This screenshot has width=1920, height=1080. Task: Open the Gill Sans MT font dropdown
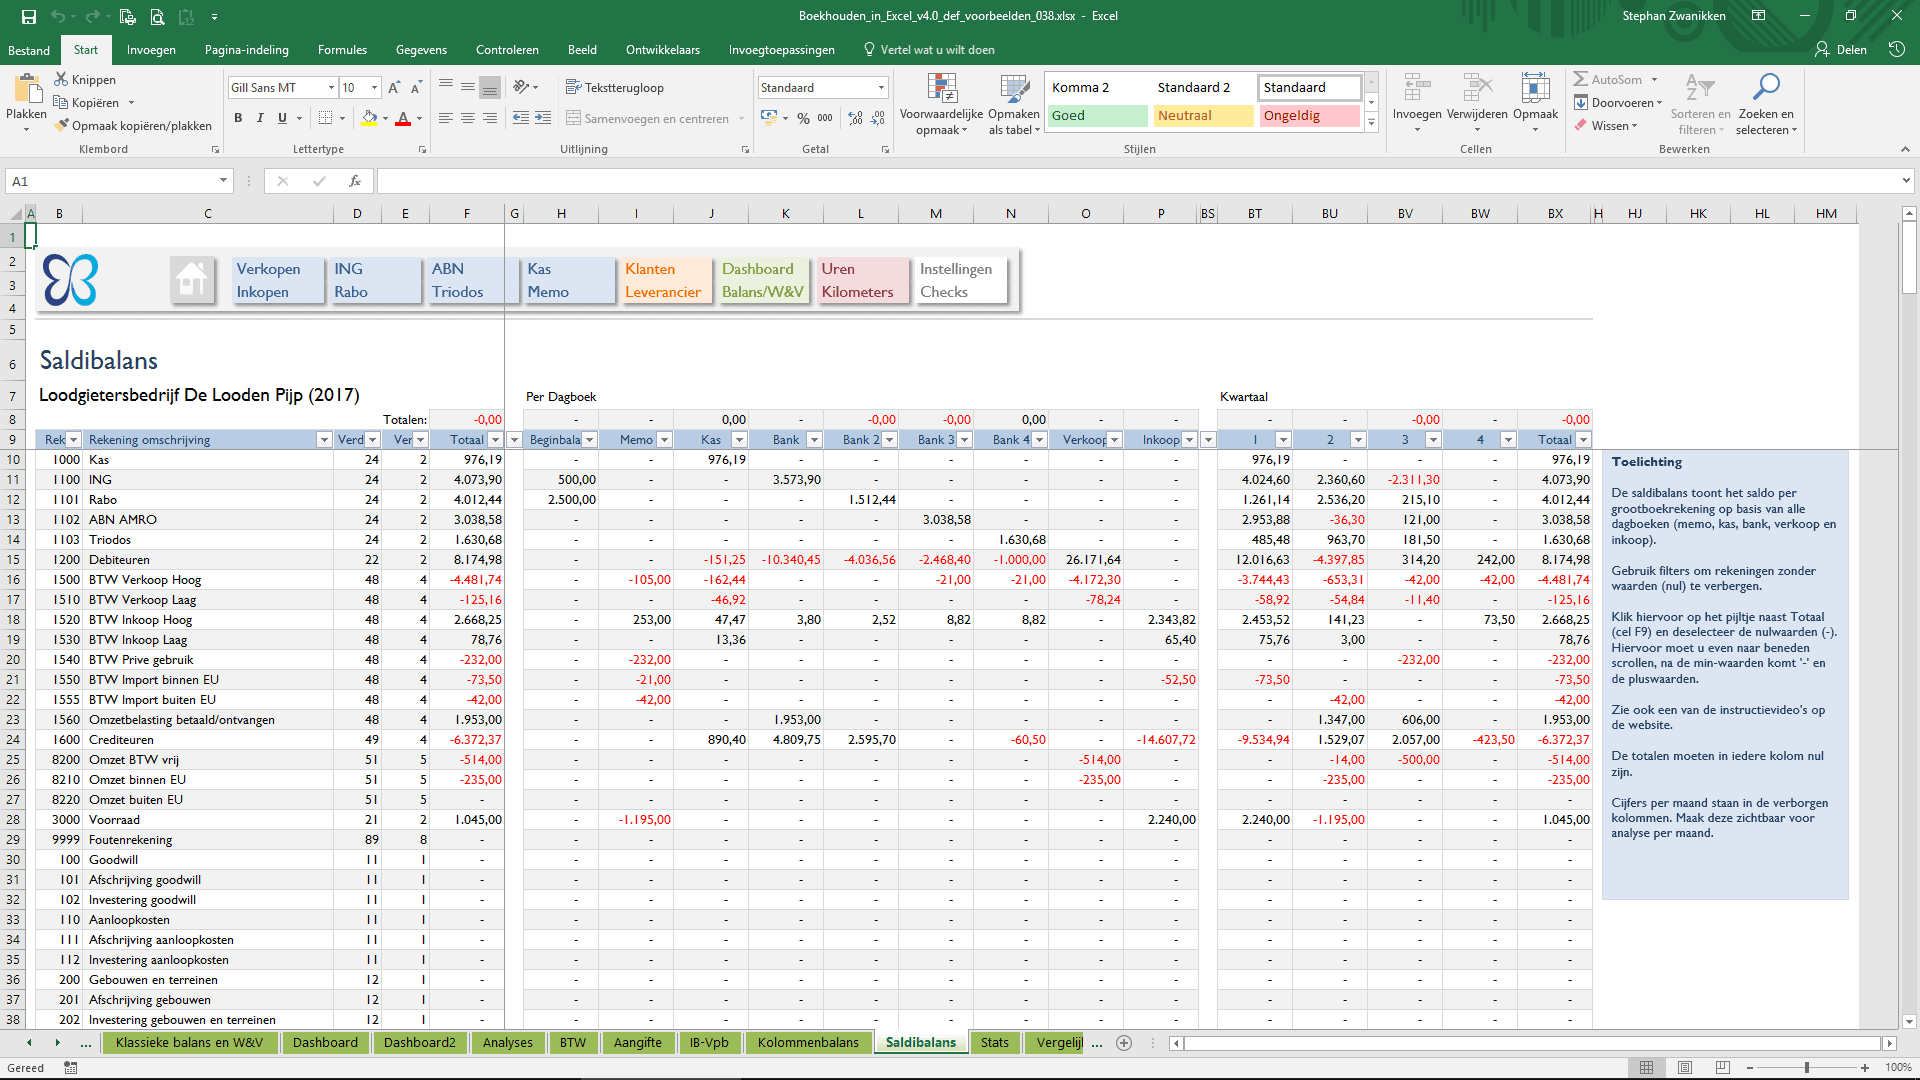point(330,87)
